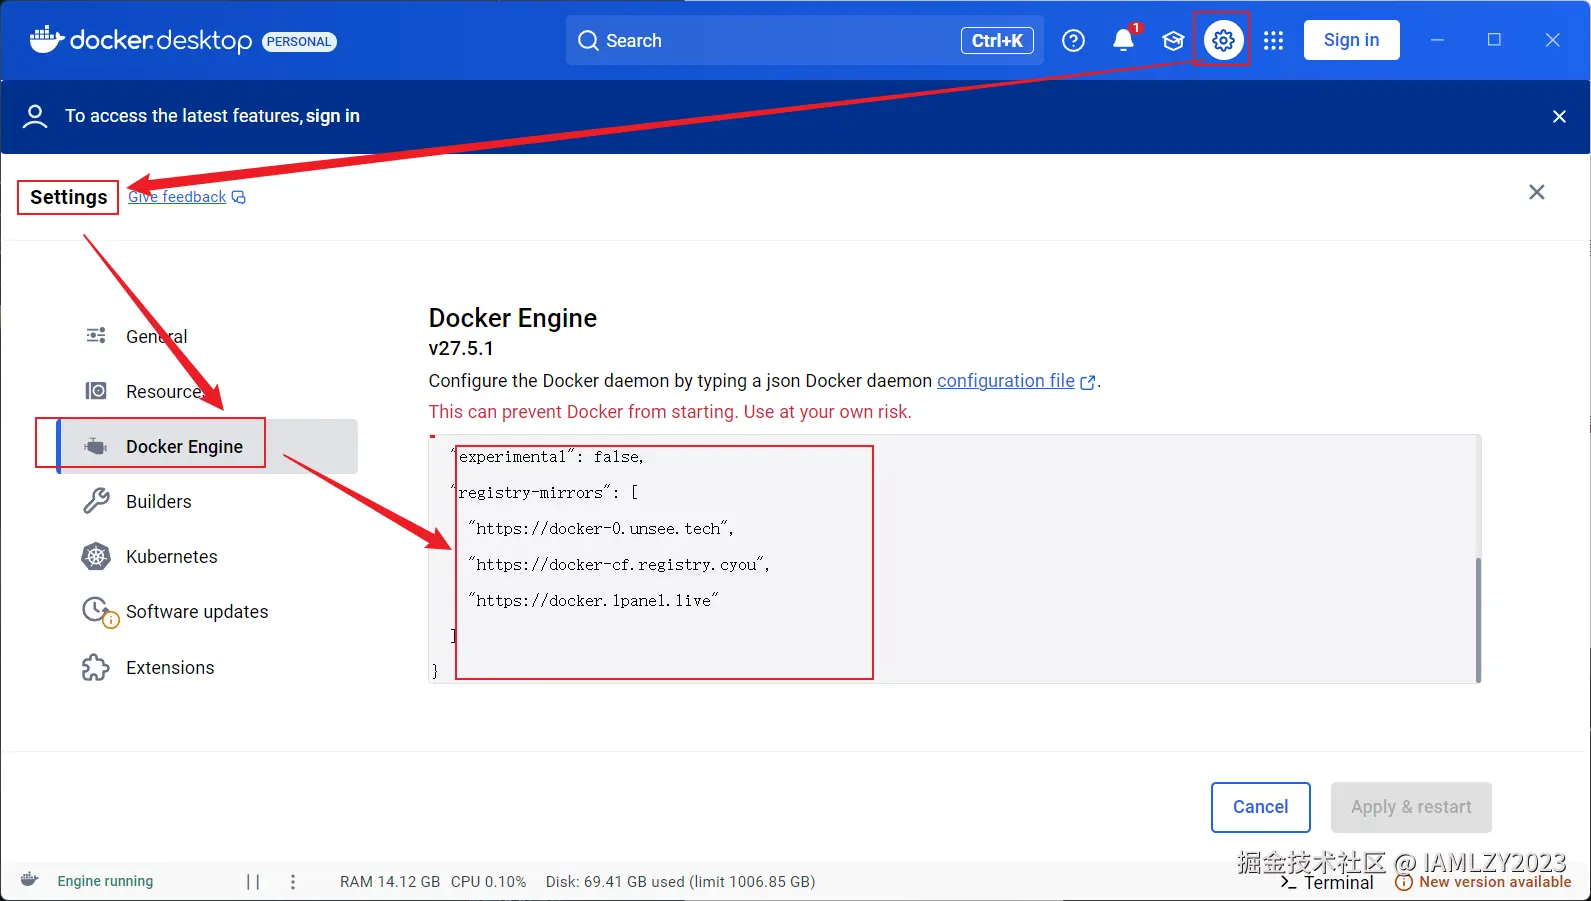Click the Resources icon in sidebar
The height and width of the screenshot is (901, 1591).
96,391
